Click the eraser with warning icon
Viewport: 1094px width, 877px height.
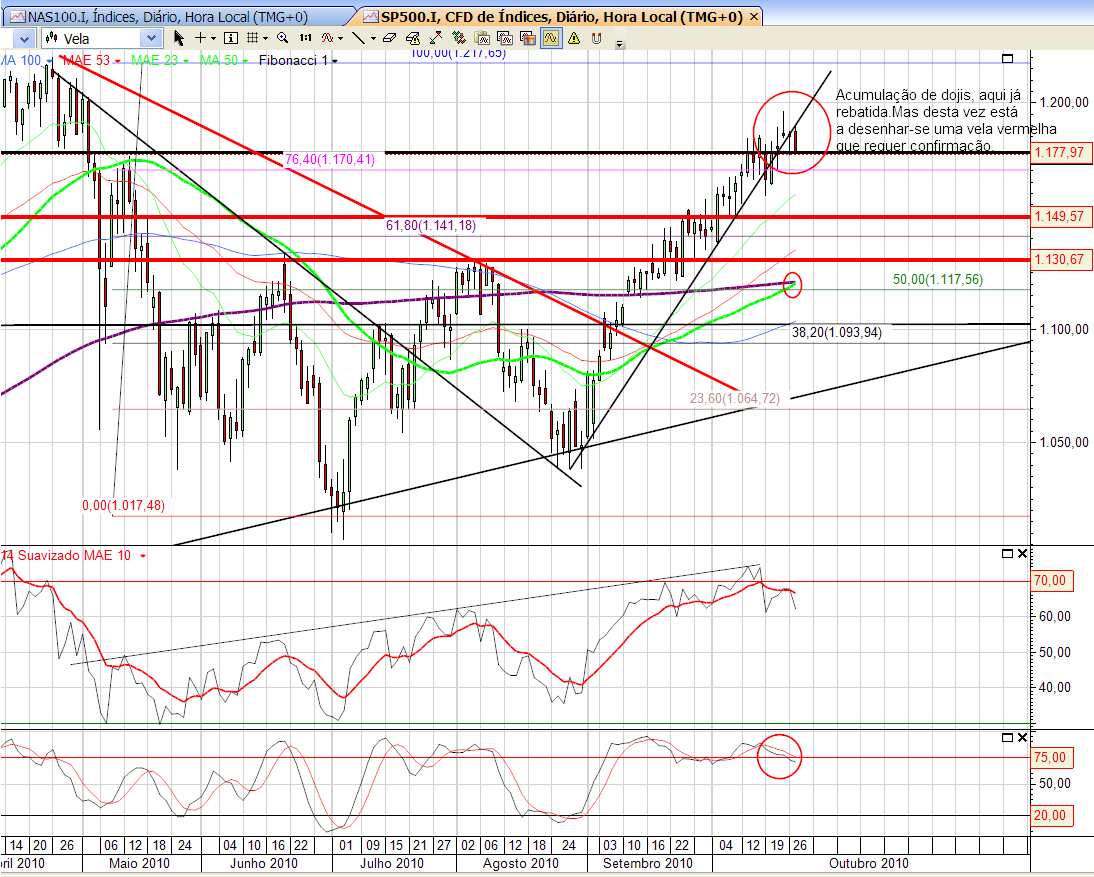coord(412,38)
